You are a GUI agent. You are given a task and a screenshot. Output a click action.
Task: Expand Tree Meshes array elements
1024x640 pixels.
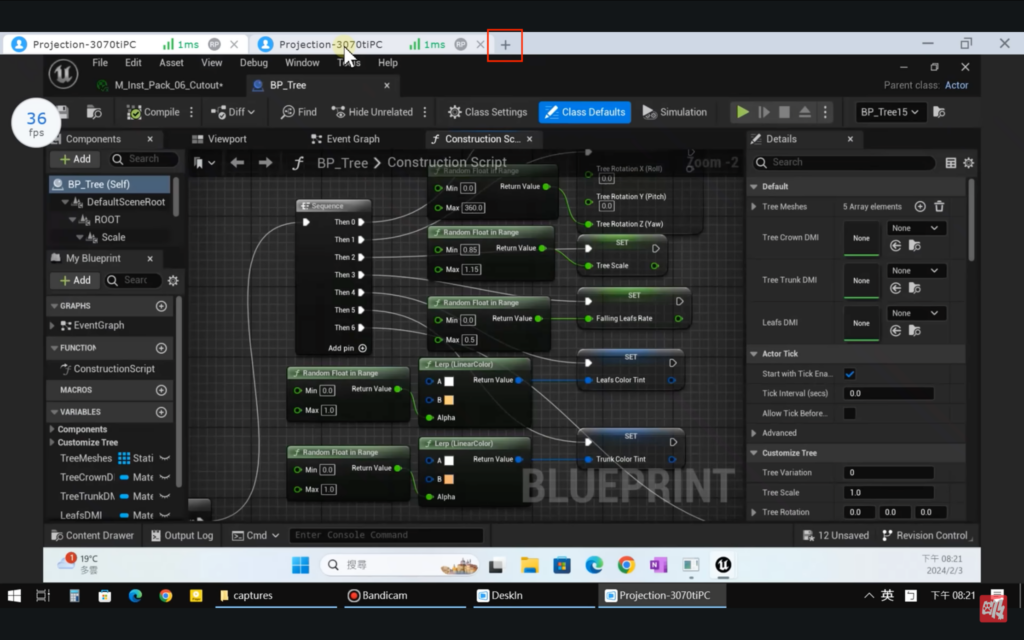(754, 206)
